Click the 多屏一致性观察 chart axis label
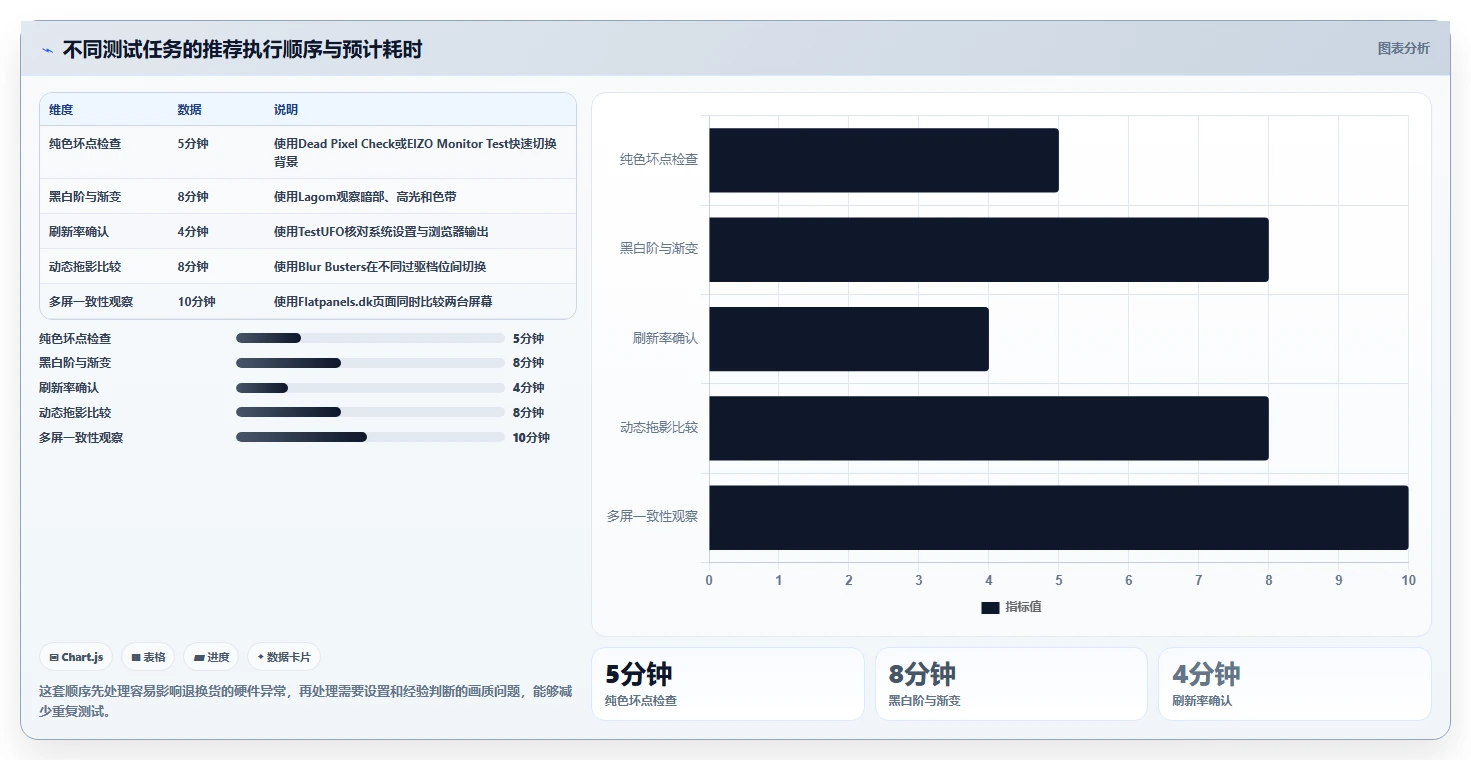Screen dimensions: 1471x760 tap(652, 517)
